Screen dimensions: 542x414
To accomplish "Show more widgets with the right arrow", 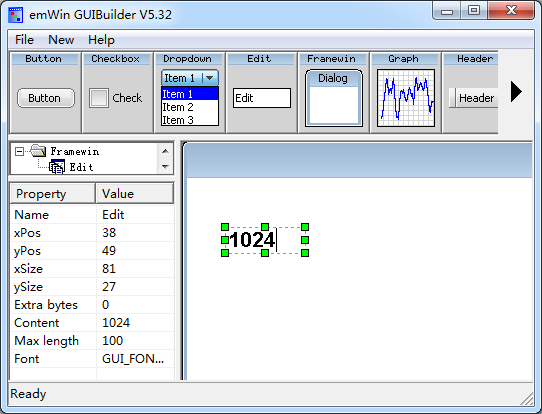I will click(x=516, y=92).
